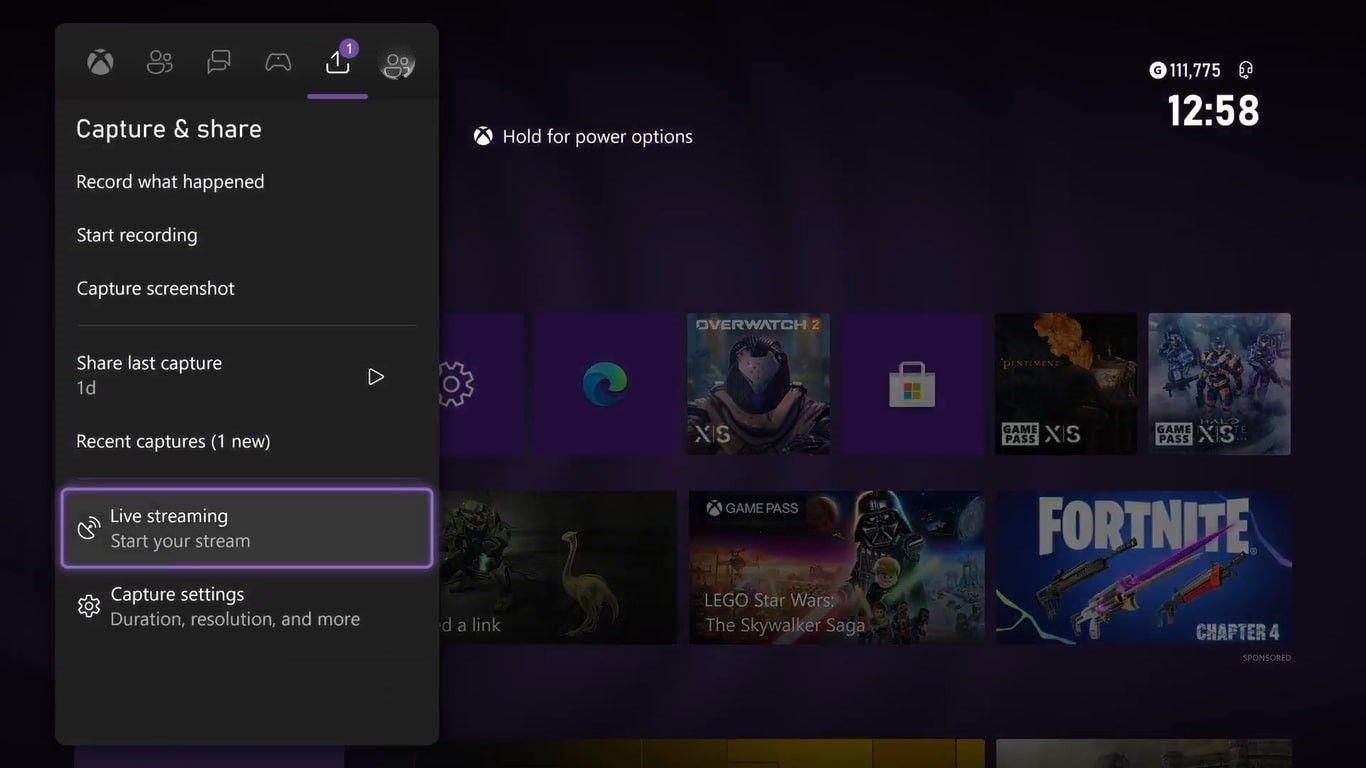The width and height of the screenshot is (1366, 768).
Task: Open the Microsoft Store tile
Action: (x=911, y=383)
